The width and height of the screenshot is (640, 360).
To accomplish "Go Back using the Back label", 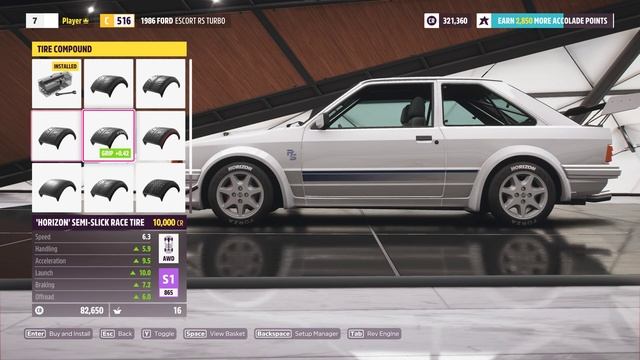I will click(x=125, y=333).
